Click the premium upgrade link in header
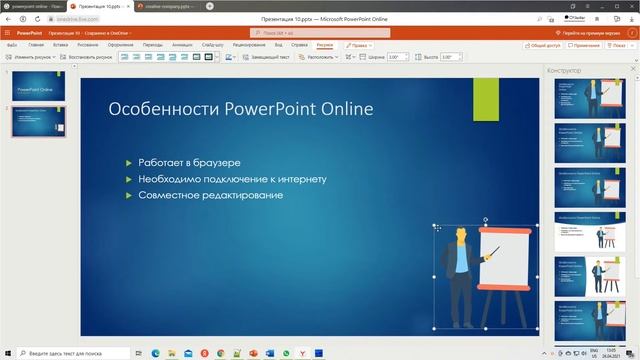Image resolution: width=640 pixels, height=360 pixels. point(588,33)
